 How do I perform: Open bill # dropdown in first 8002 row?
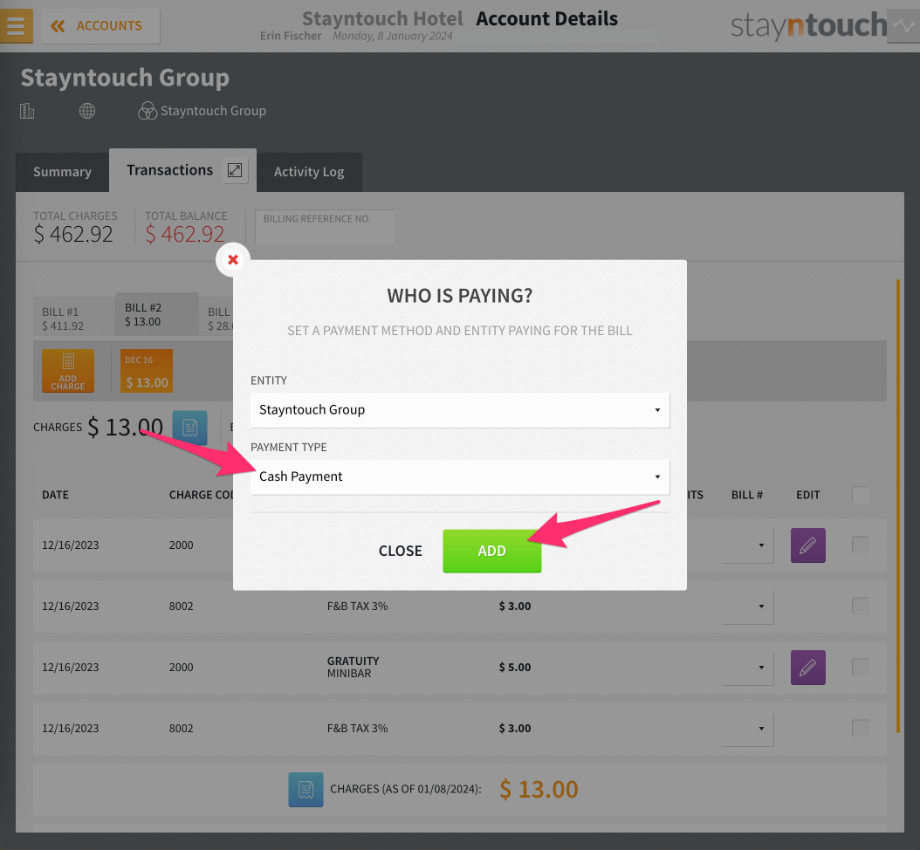point(748,607)
